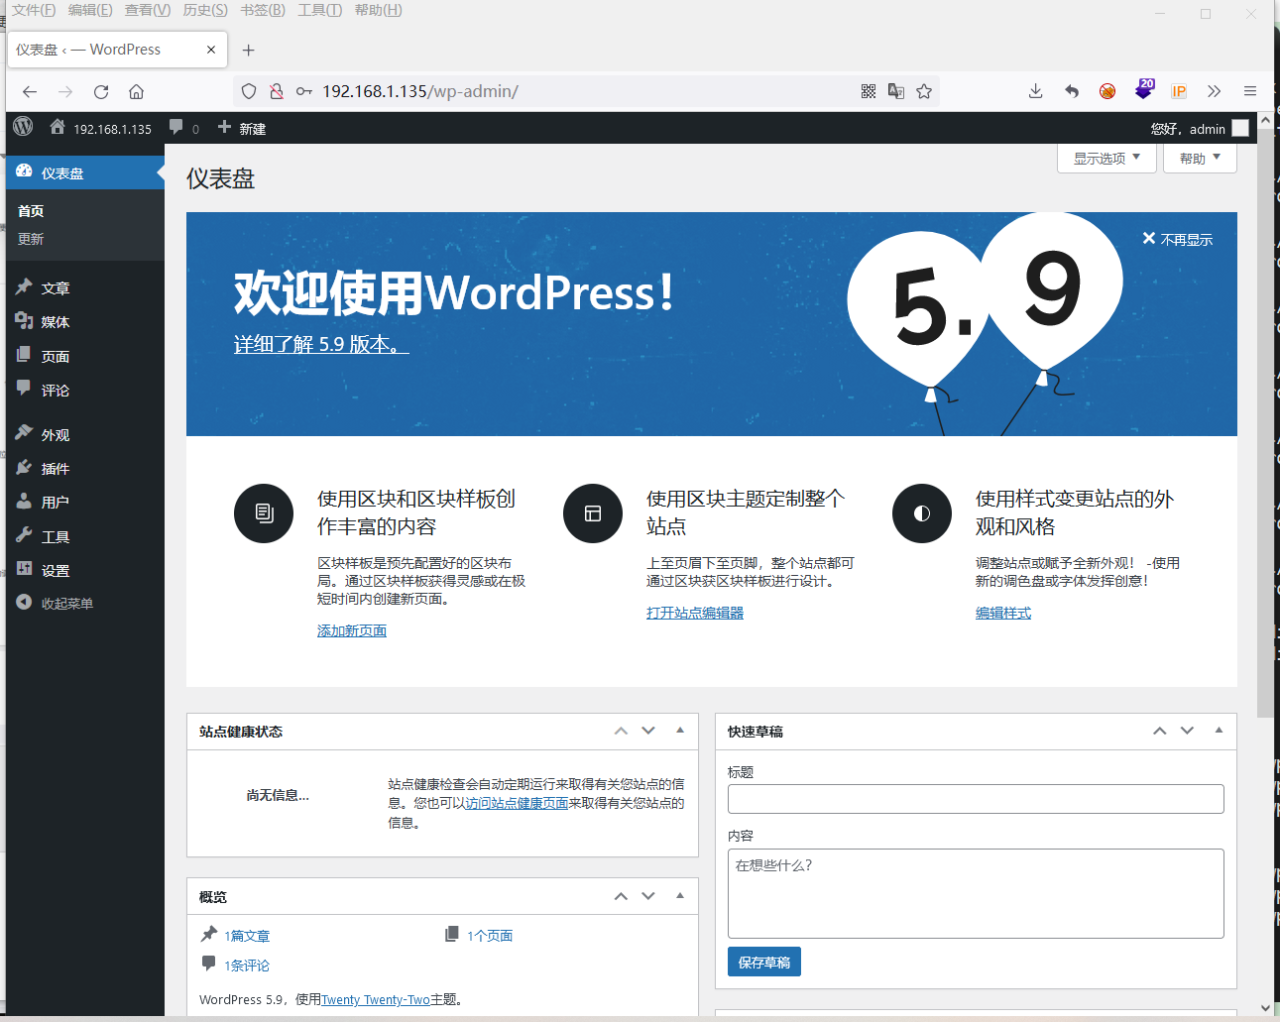Dismiss welcome panel with 不再显示
Viewport: 1280px width, 1022px height.
click(1178, 239)
